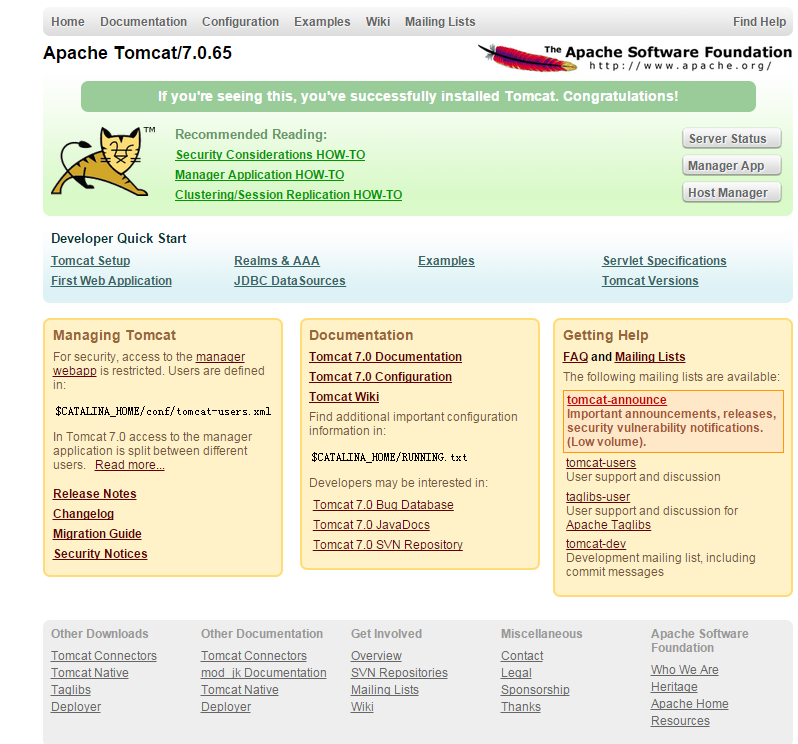Viewport: 798px width, 744px height.
Task: Open Mailing Lists in the top navigation bar
Action: click(x=440, y=22)
